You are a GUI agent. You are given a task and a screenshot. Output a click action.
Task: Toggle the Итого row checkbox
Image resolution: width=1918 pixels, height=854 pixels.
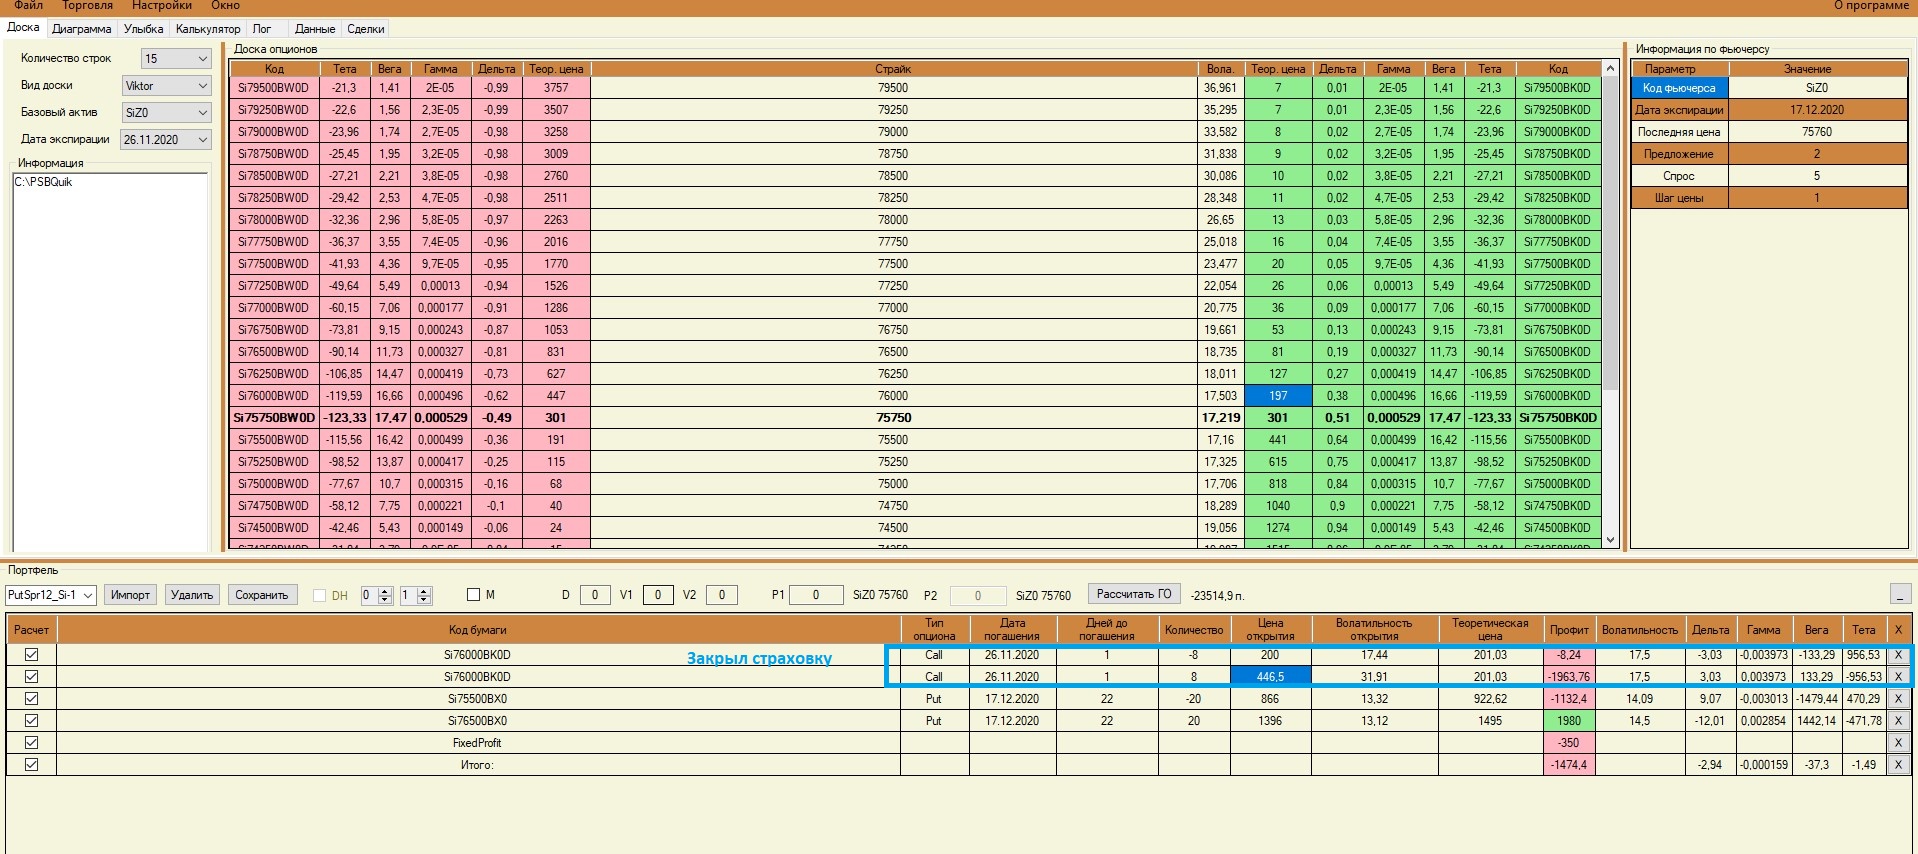[32, 765]
